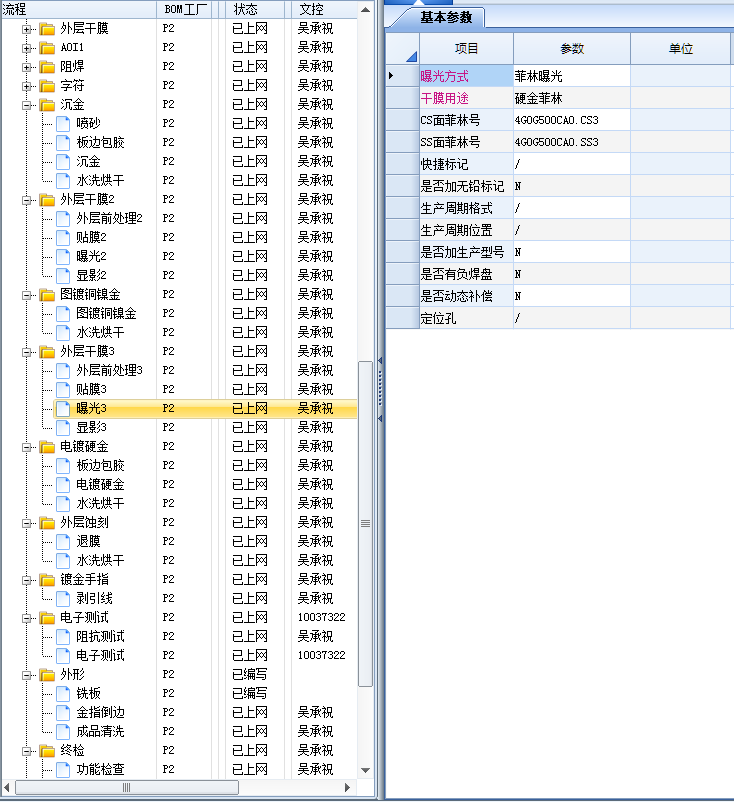Collapse the 外层干膜2 node
Image resolution: width=734 pixels, height=802 pixels.
pyautogui.click(x=26, y=200)
